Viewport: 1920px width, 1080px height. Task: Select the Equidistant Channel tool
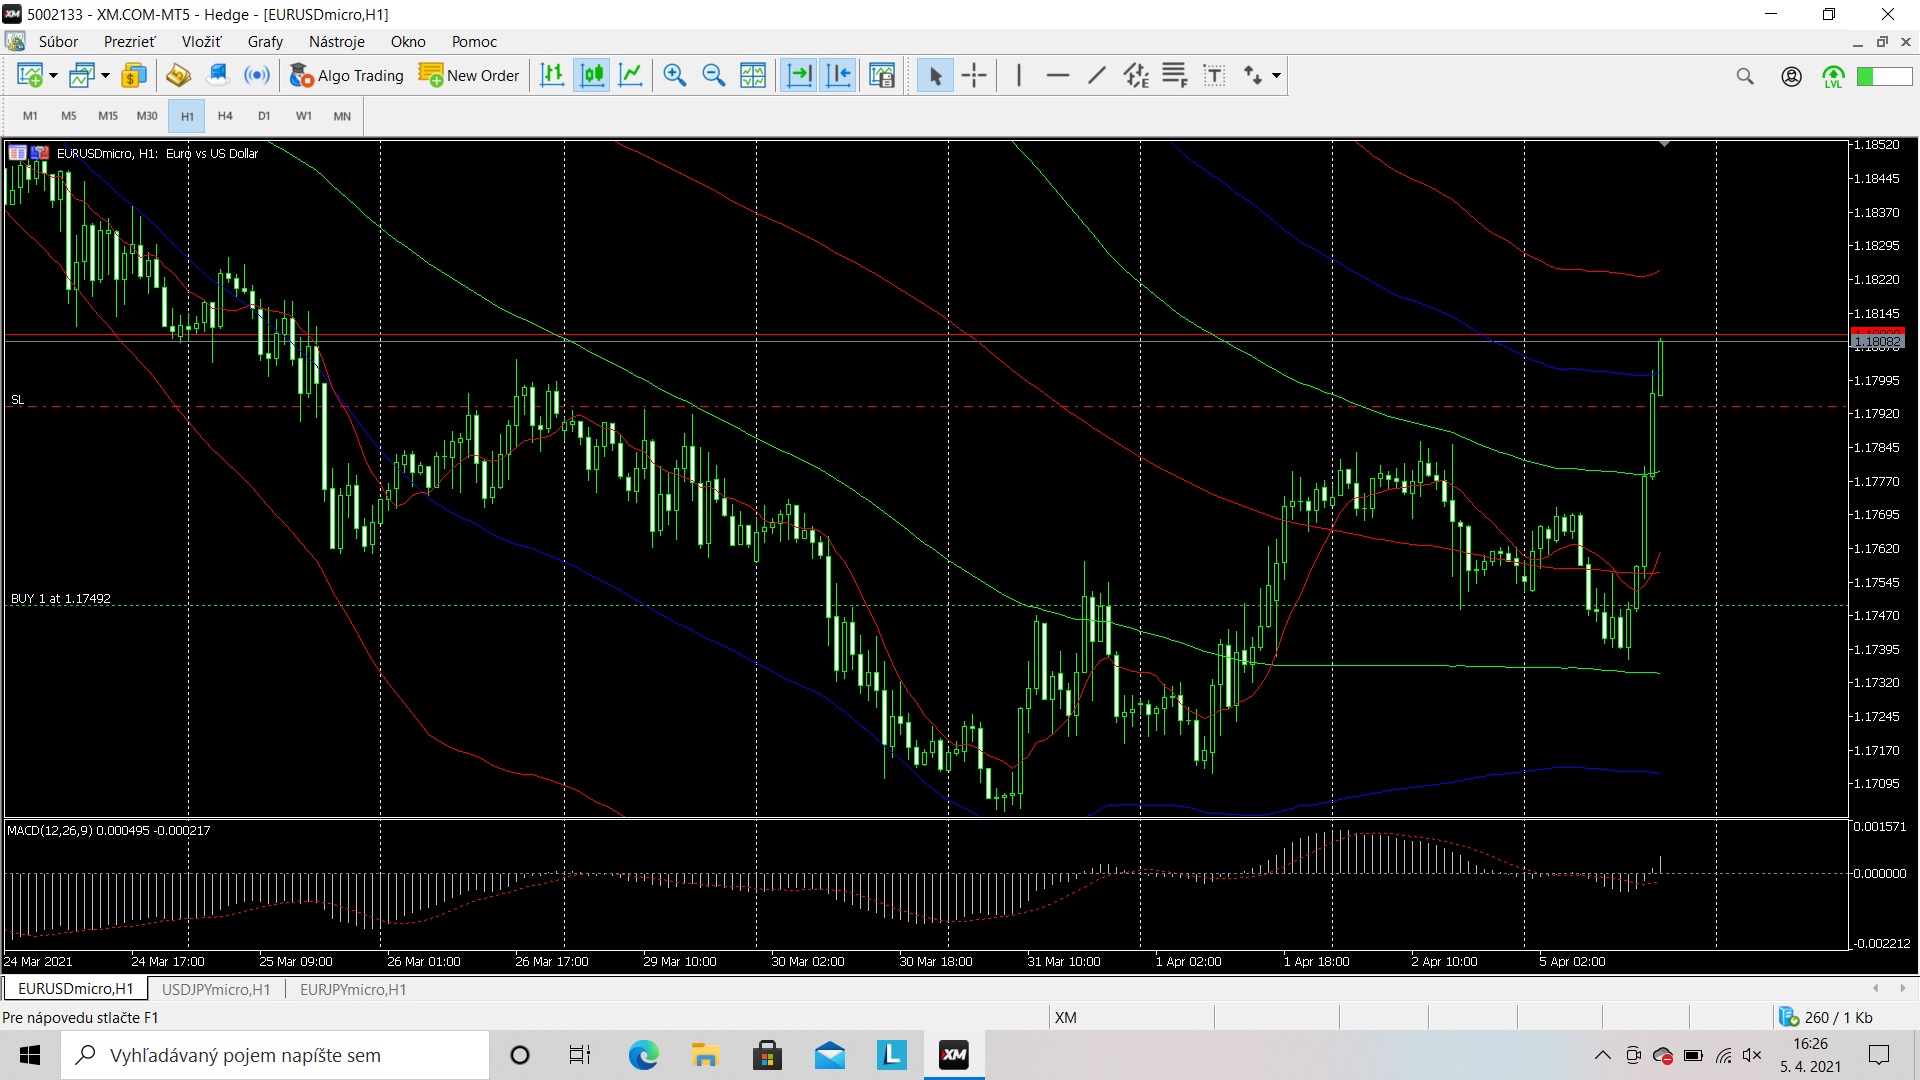tap(1136, 75)
